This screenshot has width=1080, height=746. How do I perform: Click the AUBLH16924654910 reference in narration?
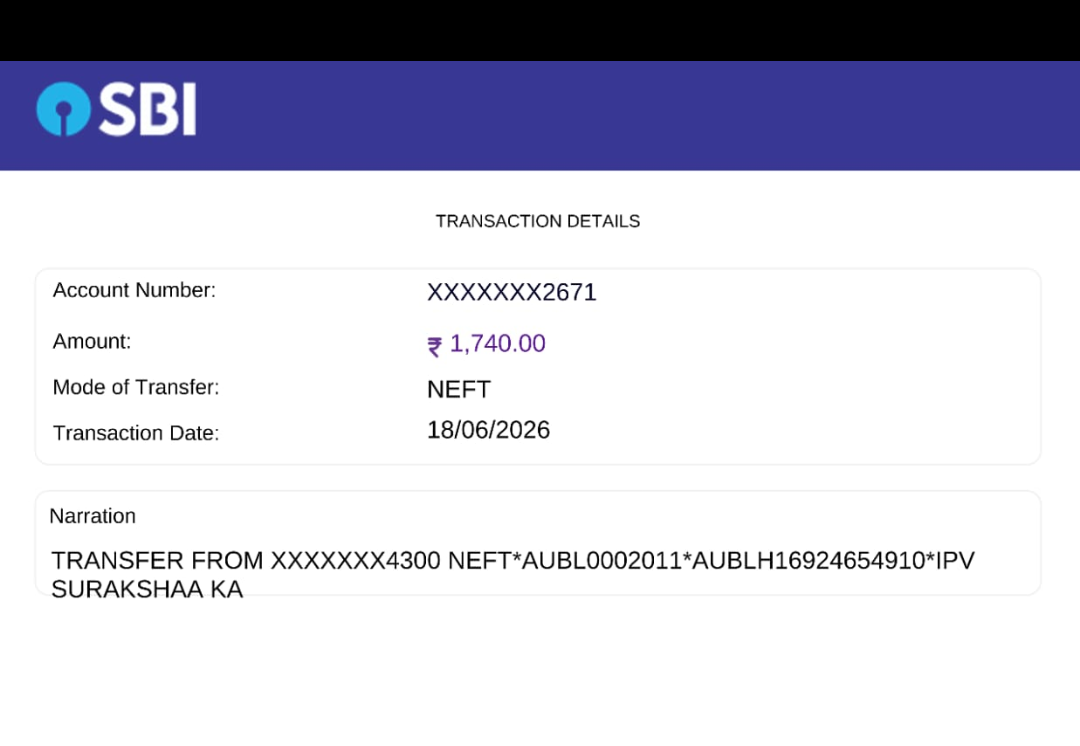(x=809, y=561)
